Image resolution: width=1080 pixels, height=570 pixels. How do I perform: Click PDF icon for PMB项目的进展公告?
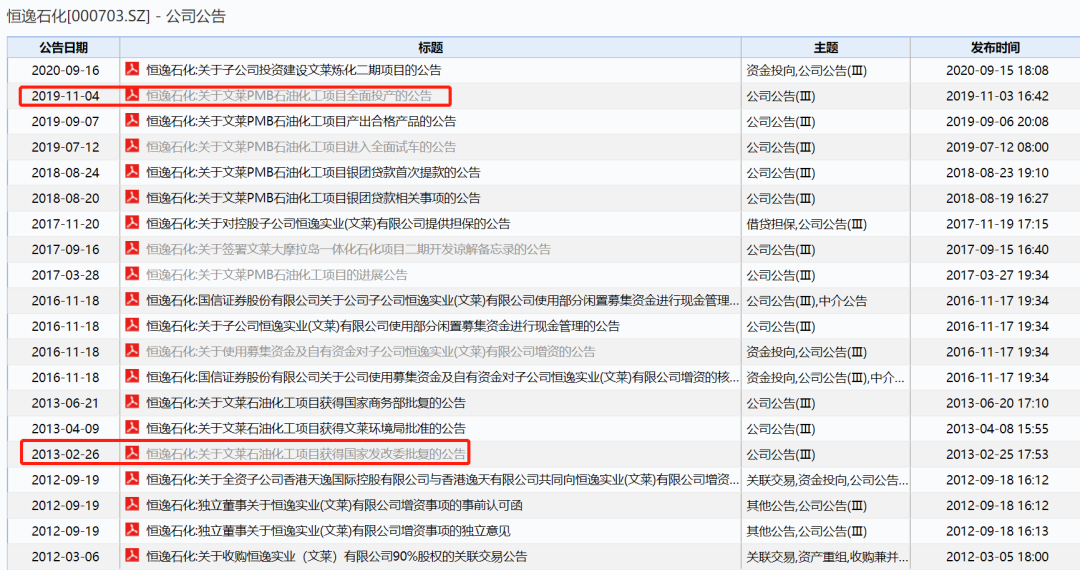point(132,274)
